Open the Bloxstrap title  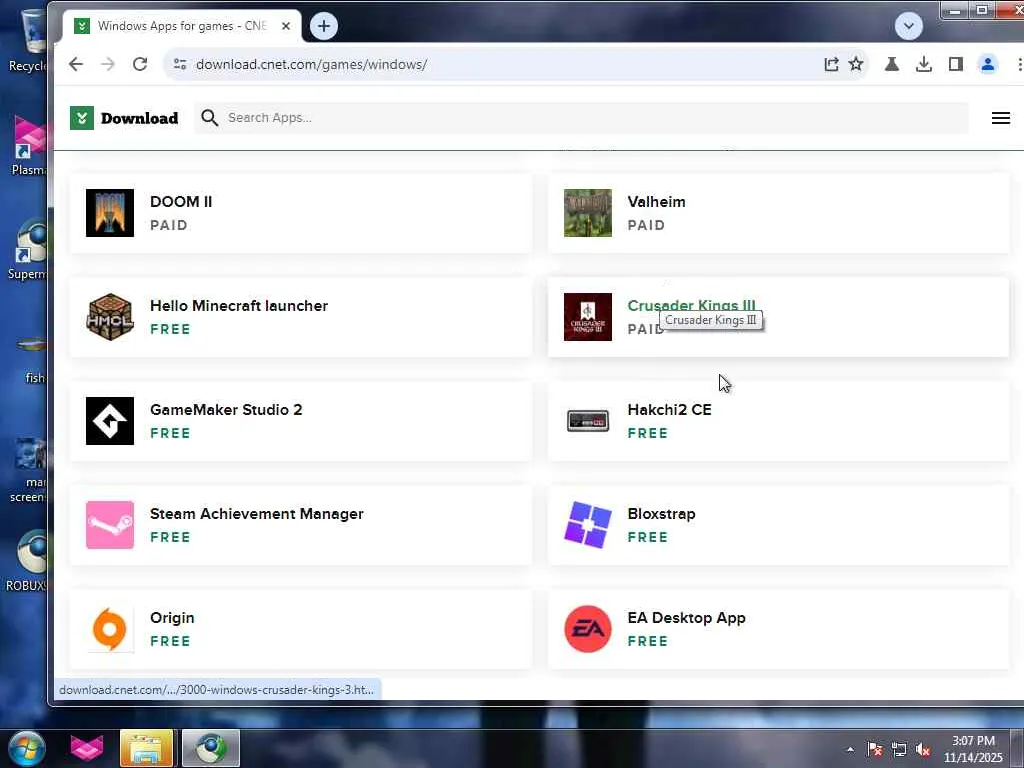662,514
